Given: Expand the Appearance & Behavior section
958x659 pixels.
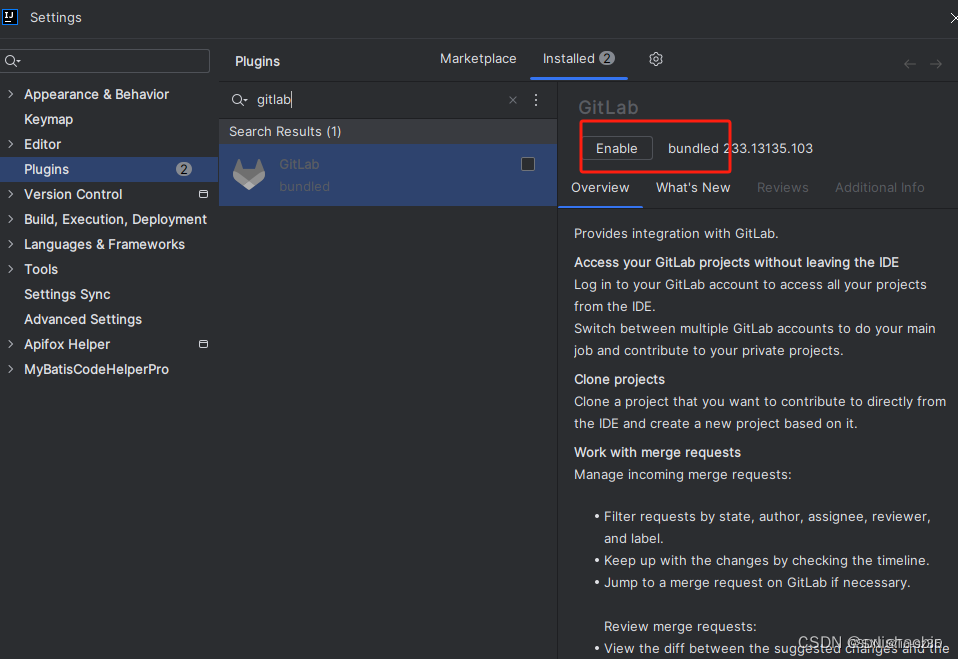Looking at the screenshot, I should [10, 94].
